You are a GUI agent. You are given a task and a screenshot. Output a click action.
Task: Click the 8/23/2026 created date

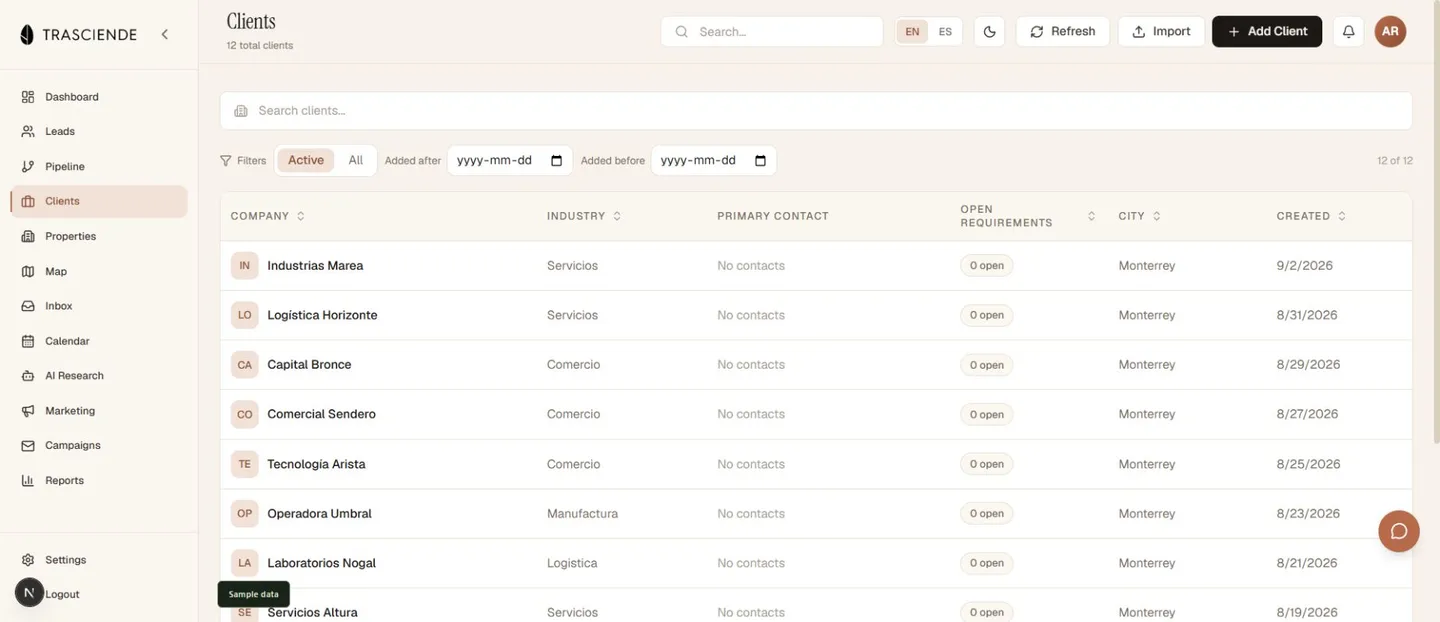click(1306, 513)
